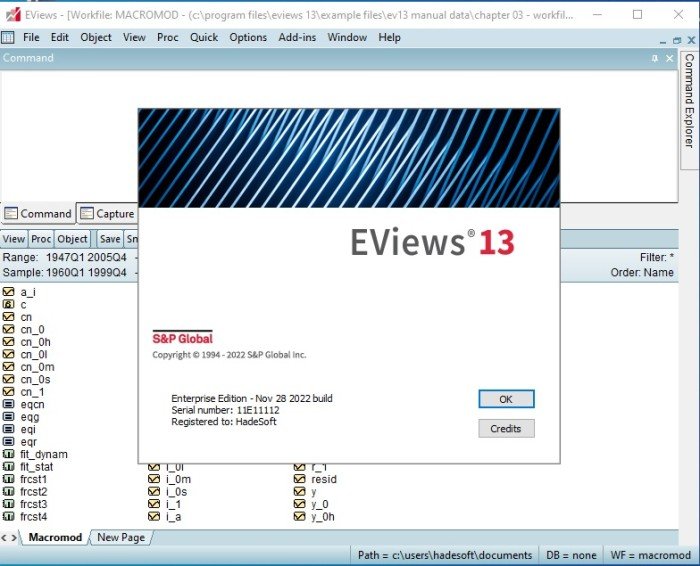
Task: Select series icon for cn_0m
Action: coord(8,367)
